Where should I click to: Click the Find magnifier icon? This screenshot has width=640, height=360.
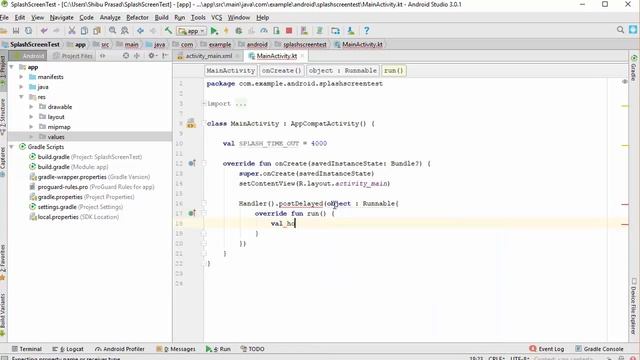[112, 31]
